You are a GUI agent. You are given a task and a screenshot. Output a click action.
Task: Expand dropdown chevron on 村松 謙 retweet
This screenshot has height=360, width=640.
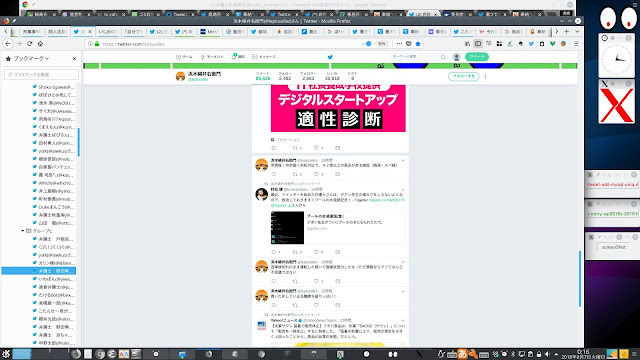coord(403,190)
